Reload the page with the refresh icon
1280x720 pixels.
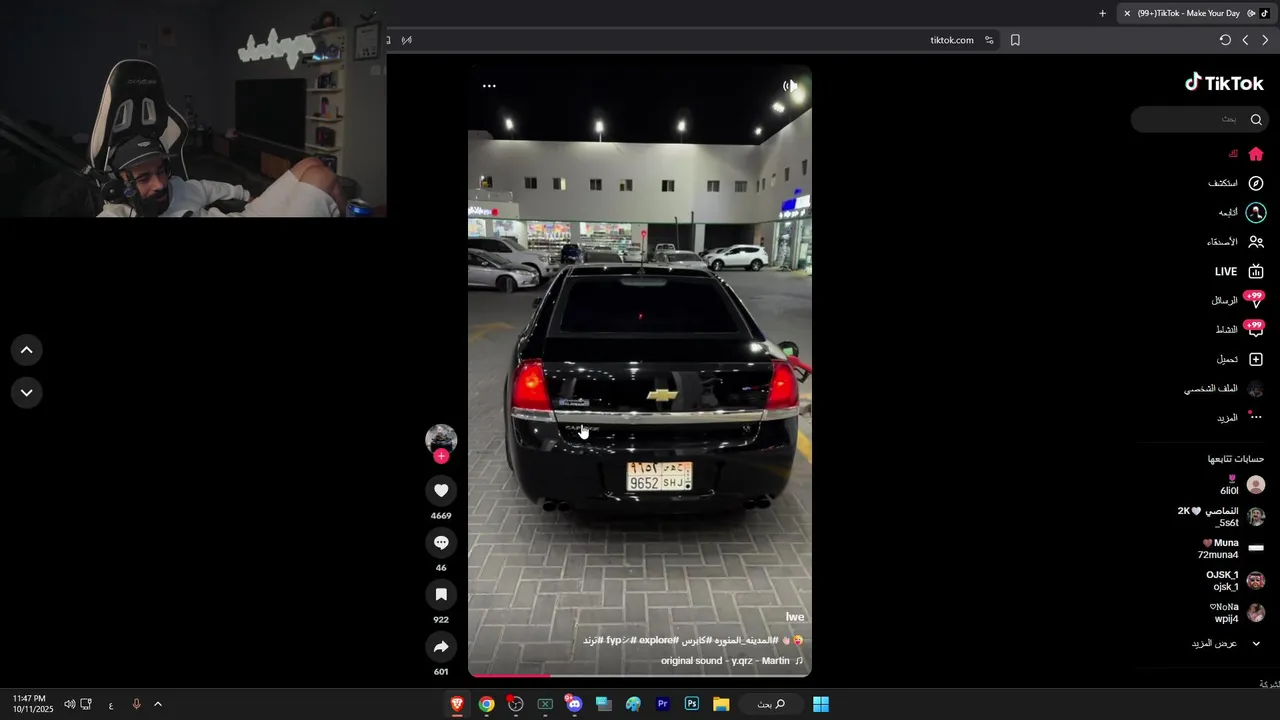point(1225,40)
